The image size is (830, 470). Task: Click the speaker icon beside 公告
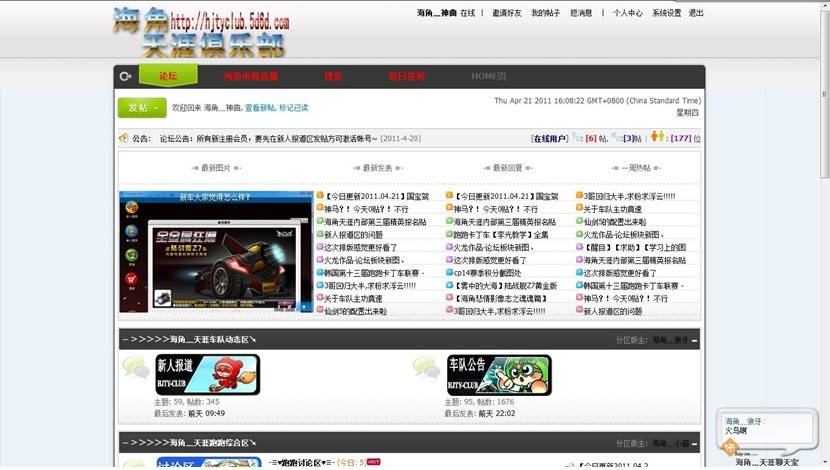[x=123, y=138]
